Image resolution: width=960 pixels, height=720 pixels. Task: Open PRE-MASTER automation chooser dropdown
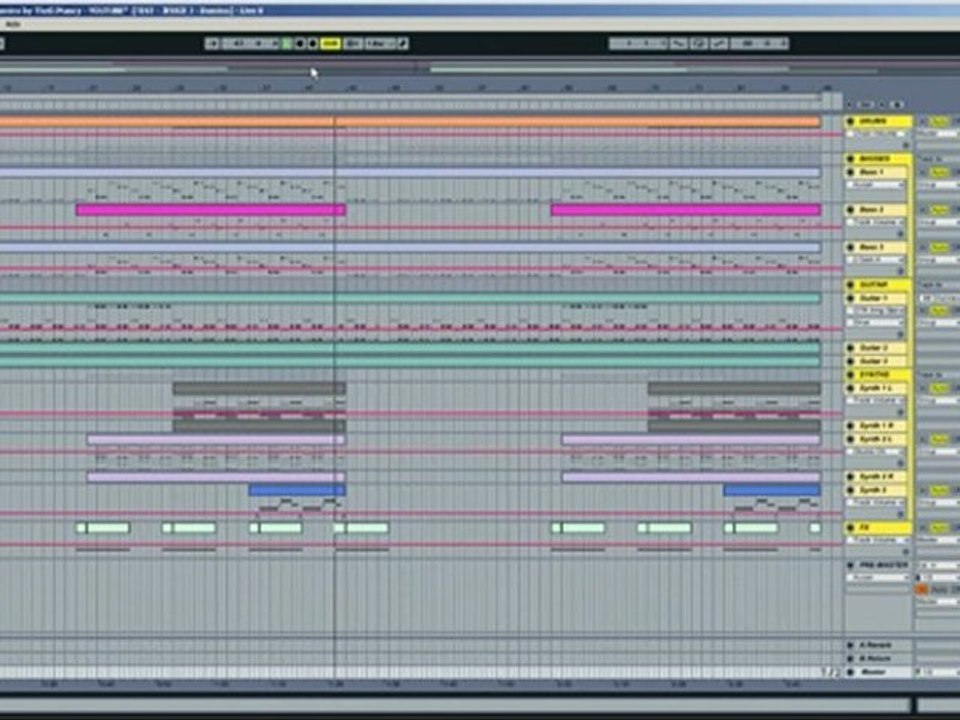878,577
